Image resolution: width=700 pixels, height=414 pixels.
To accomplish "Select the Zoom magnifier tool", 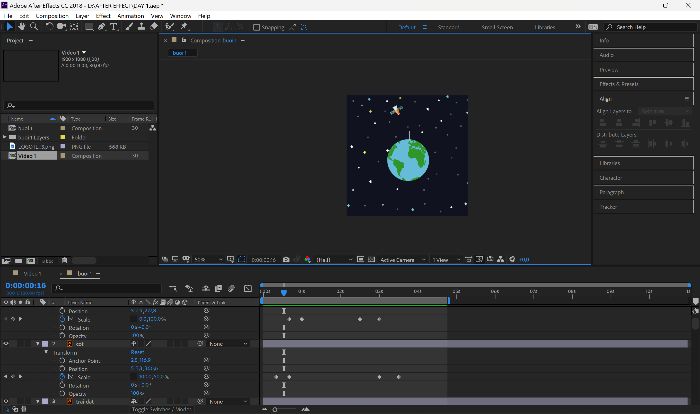I will pos(34,27).
